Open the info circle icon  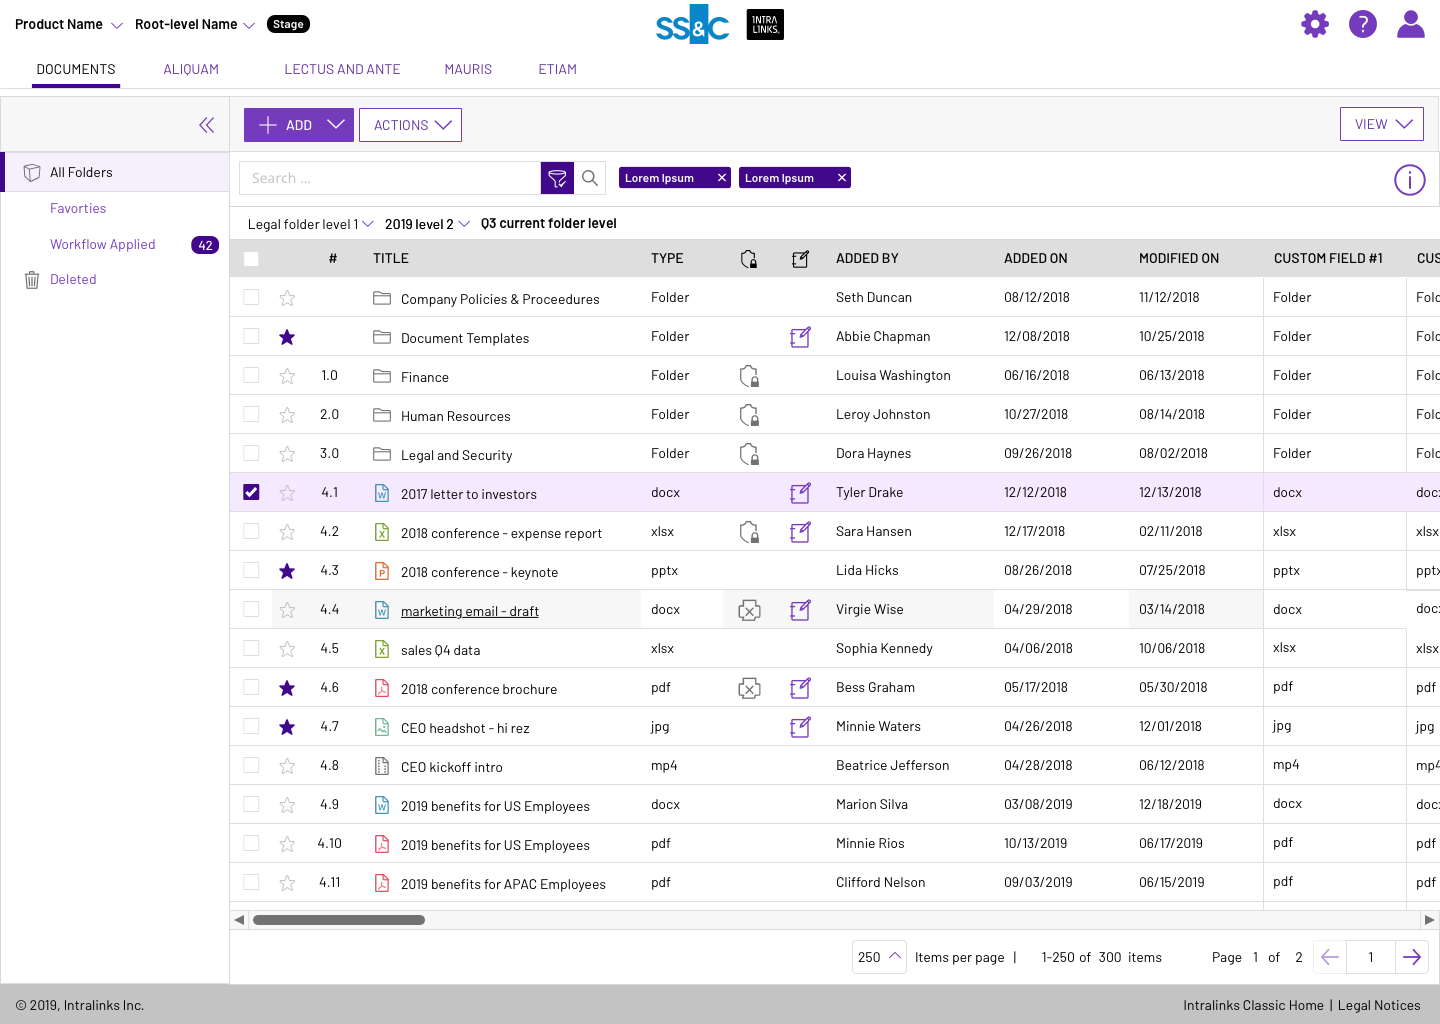pyautogui.click(x=1410, y=180)
